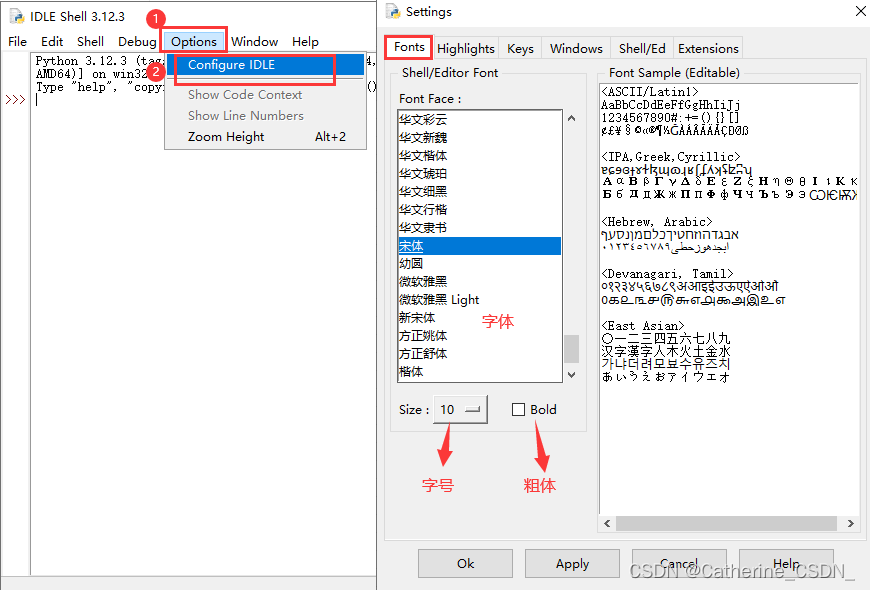
Task: Open the font Size dropdown
Action: (x=461, y=410)
